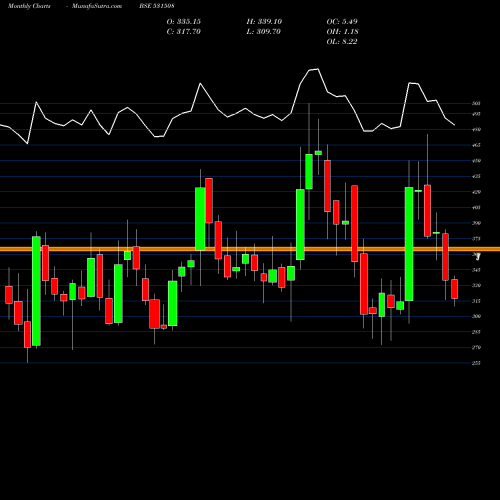500x500 pixels.
Task: Click the Monthly Charts title text
Action: click(x=29, y=6)
